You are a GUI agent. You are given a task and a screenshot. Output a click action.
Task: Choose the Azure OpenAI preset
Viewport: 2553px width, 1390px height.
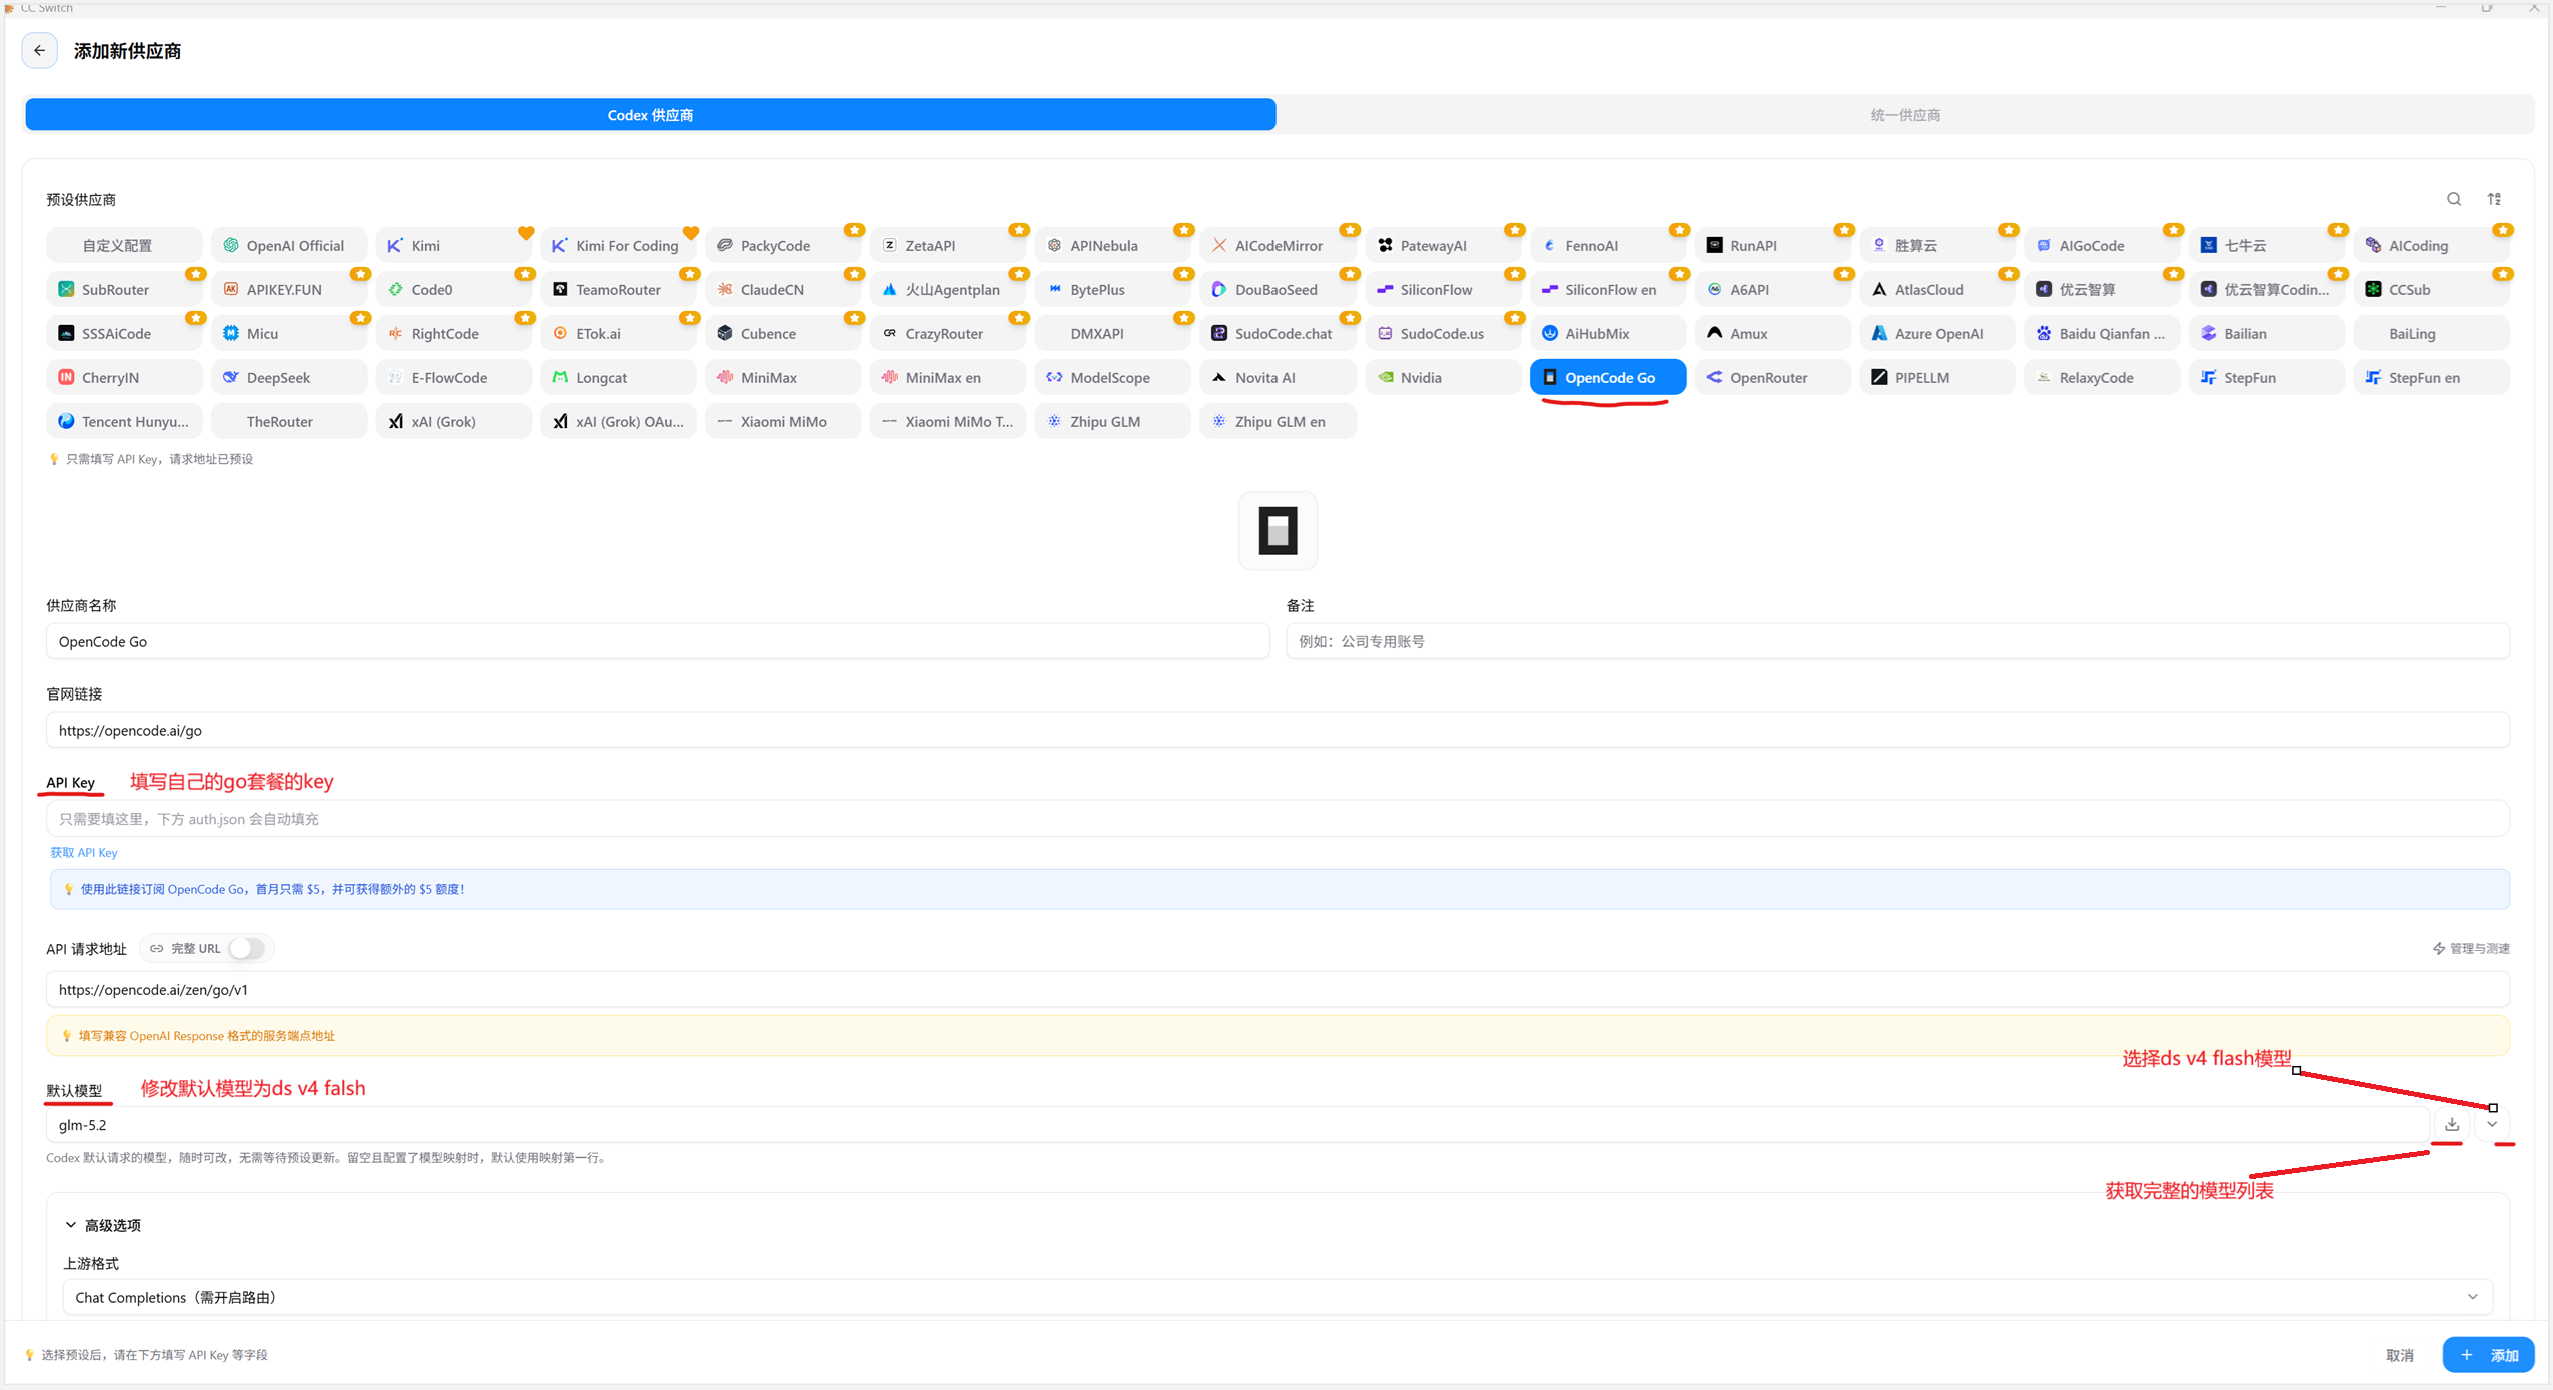(x=1937, y=333)
